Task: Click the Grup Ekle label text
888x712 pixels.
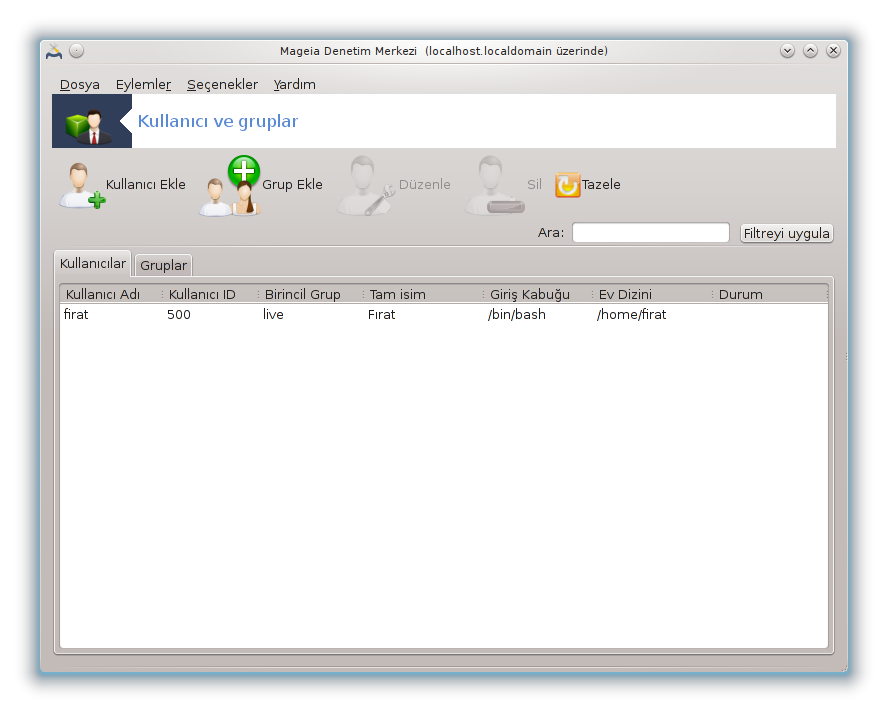Action: [292, 185]
